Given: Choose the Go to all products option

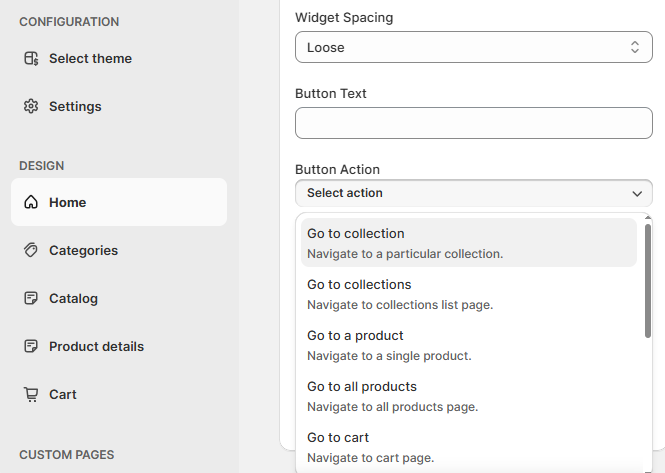Looking at the screenshot, I should pyautogui.click(x=469, y=396).
